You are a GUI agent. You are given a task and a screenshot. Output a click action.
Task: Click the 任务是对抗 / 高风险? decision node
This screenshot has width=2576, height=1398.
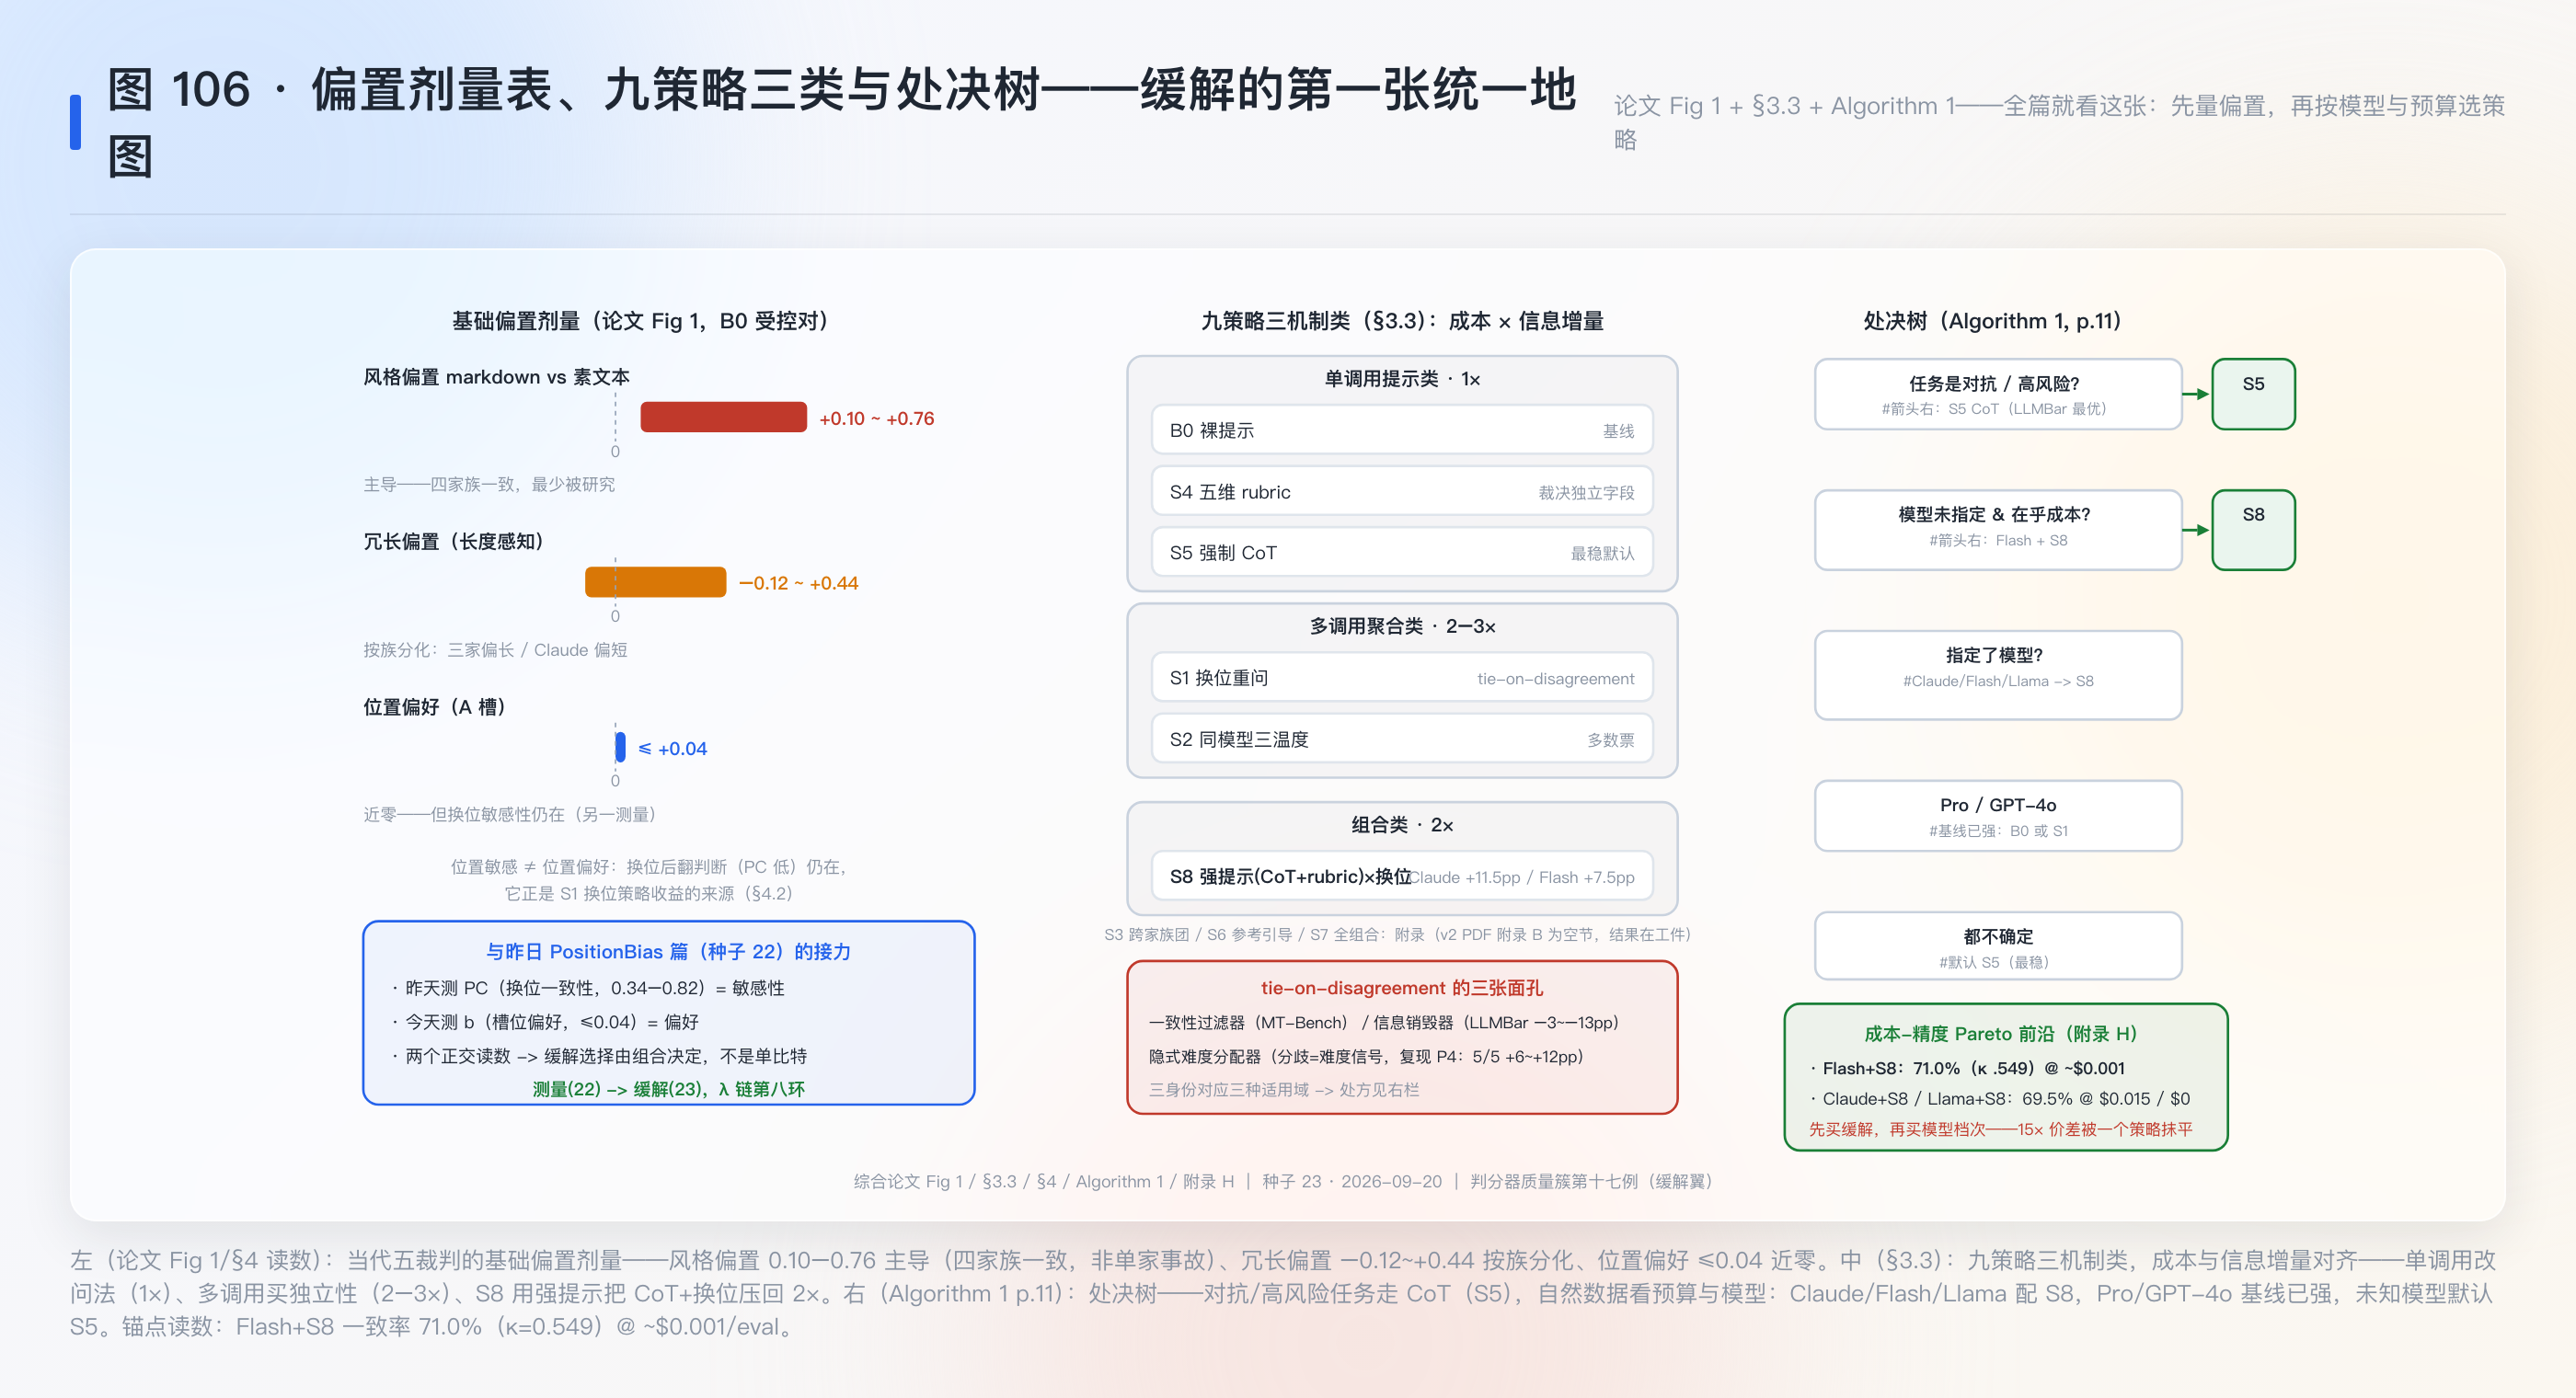pos(1997,394)
